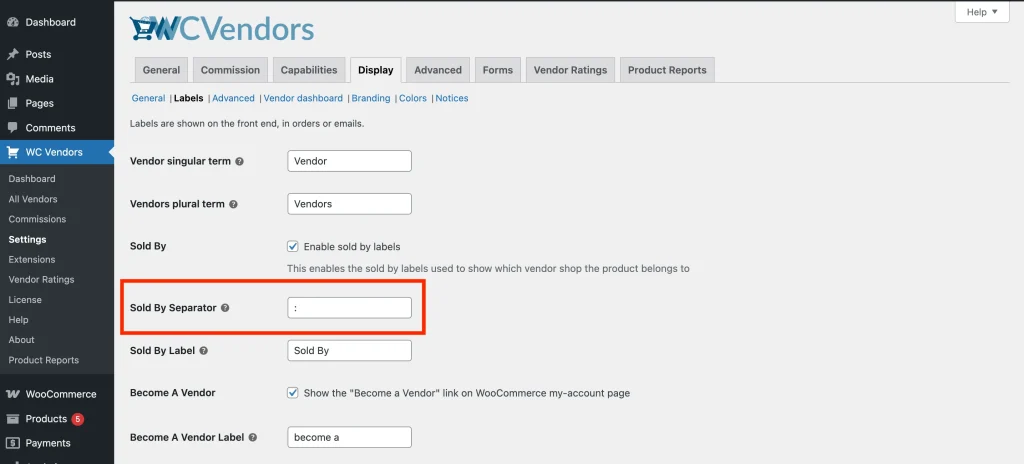Switch to the General settings tab
The image size is (1024, 464).
(x=161, y=70)
